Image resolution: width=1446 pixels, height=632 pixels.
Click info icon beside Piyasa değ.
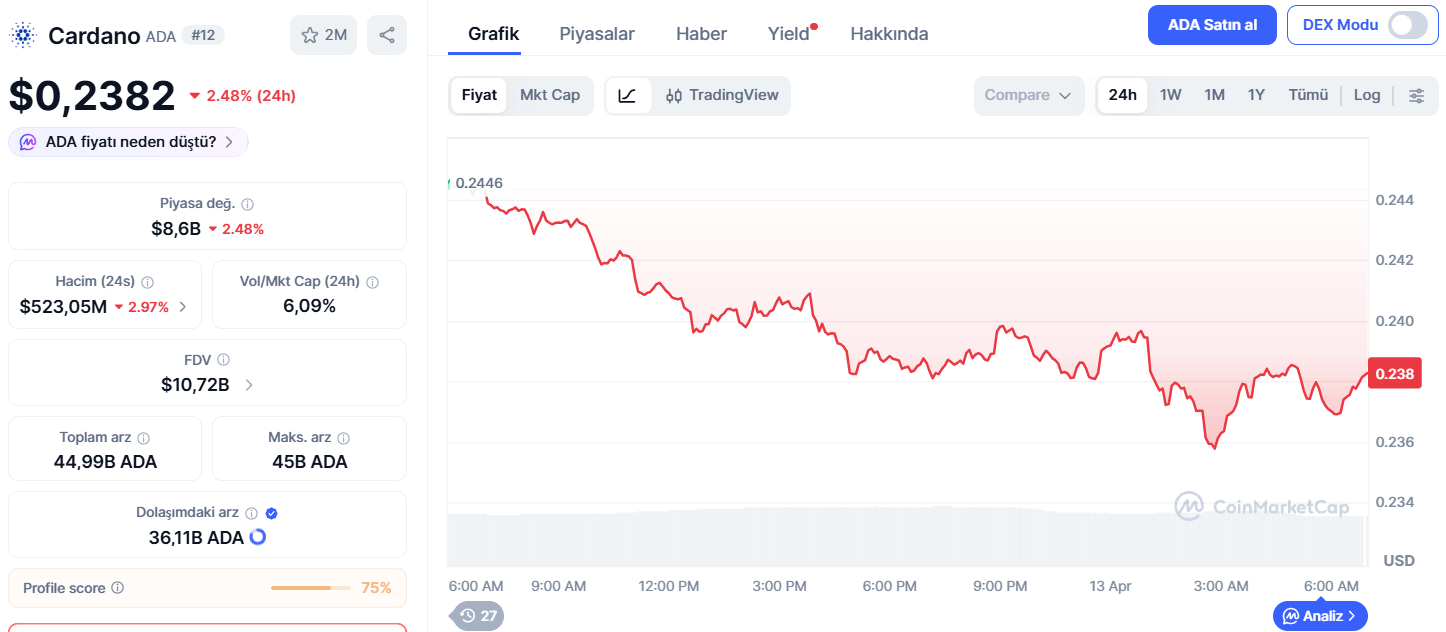pyautogui.click(x=248, y=204)
